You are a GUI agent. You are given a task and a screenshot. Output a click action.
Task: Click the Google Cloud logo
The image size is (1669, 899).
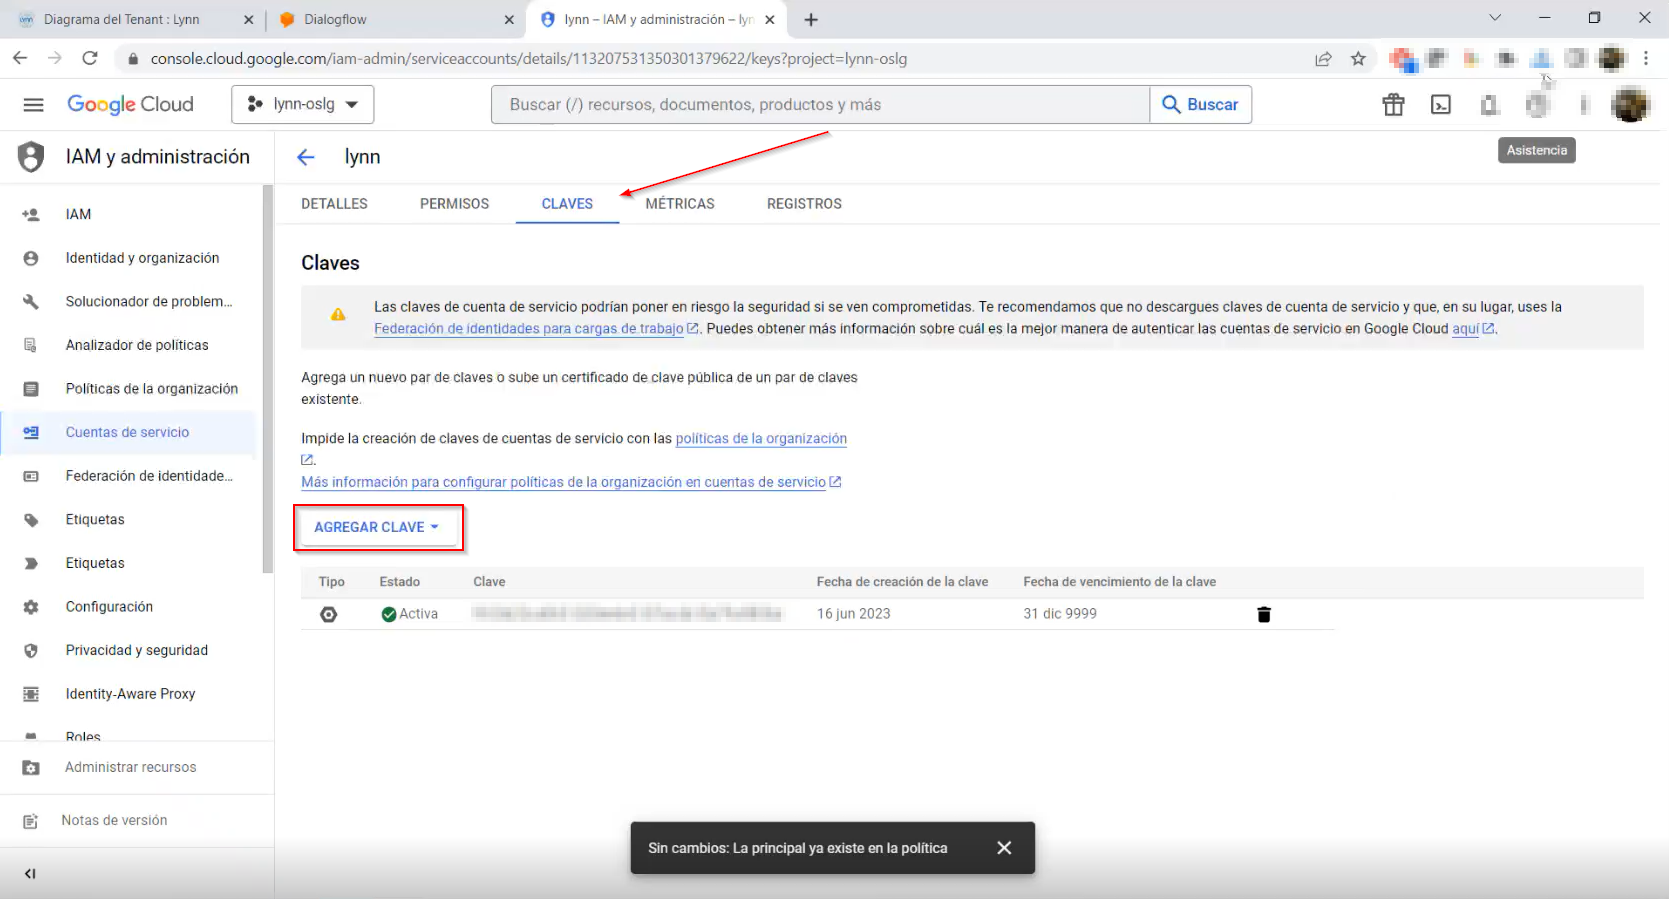(x=130, y=105)
